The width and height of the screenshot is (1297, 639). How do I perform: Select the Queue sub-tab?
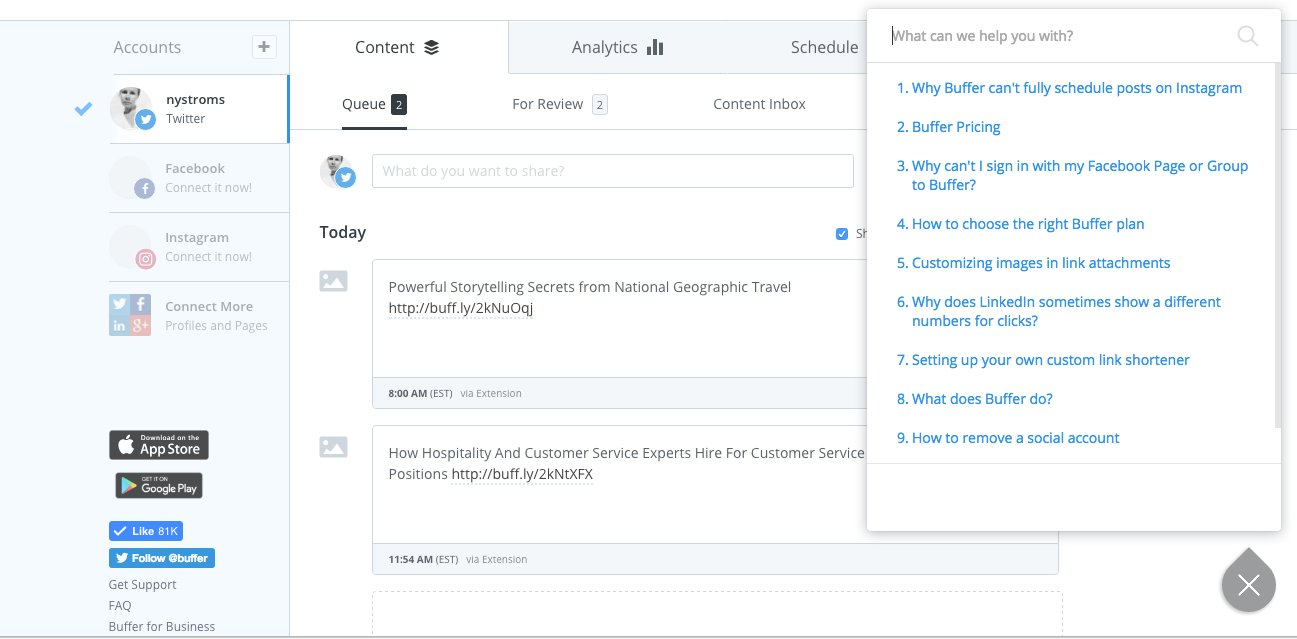point(374,104)
